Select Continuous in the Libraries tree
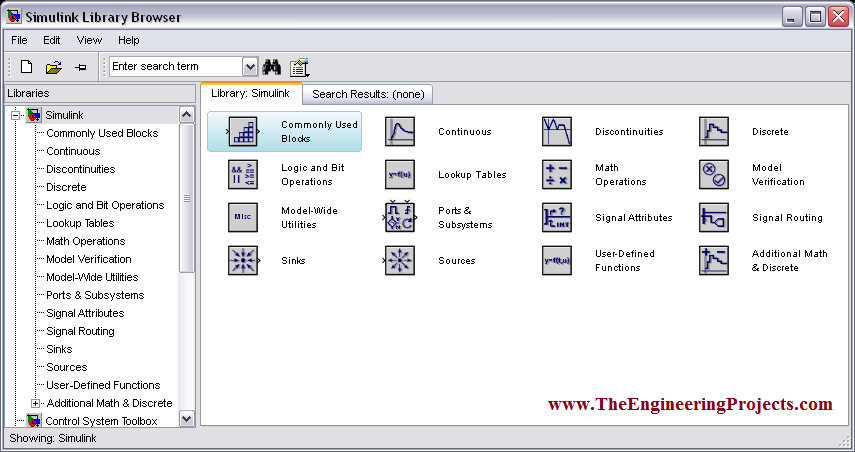 point(73,151)
